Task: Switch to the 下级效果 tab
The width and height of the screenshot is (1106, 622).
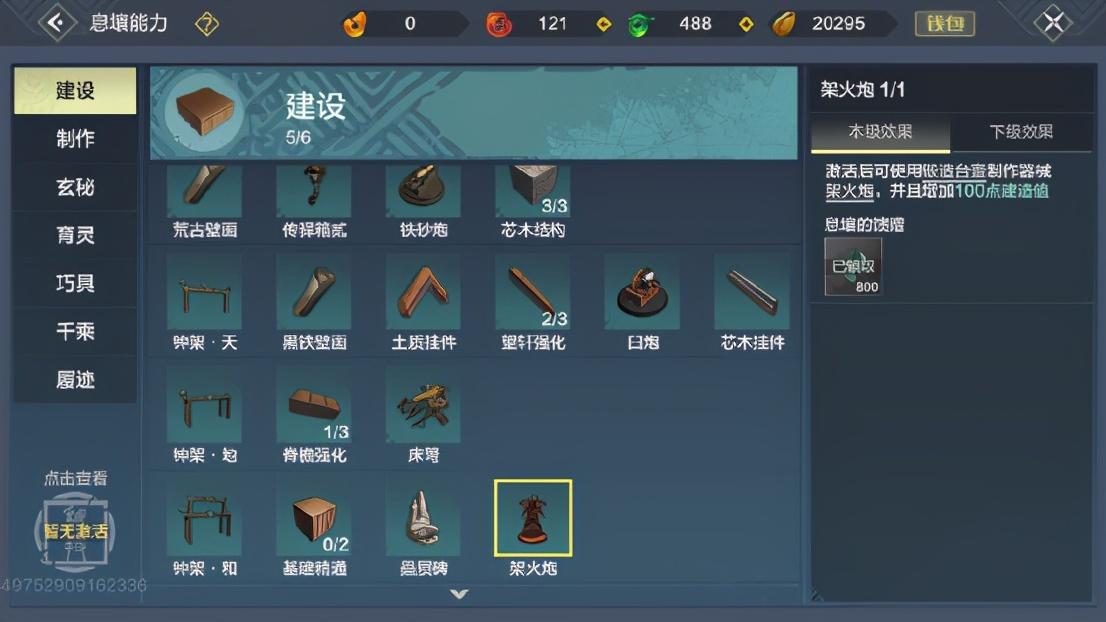Action: click(x=1021, y=132)
